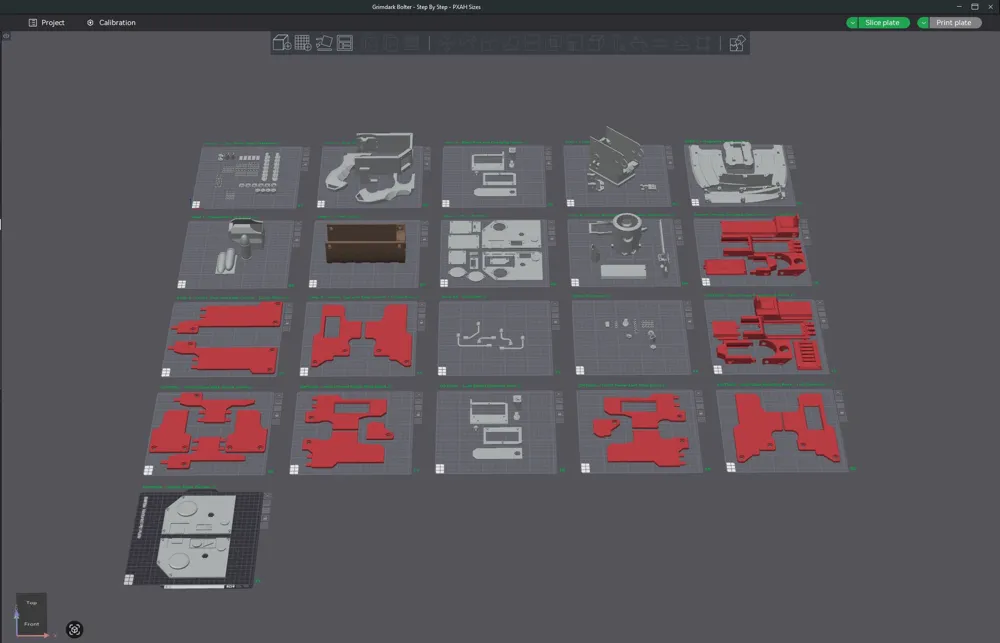The width and height of the screenshot is (1000, 643).
Task: Switch to the Calibration tab
Action: (111, 22)
